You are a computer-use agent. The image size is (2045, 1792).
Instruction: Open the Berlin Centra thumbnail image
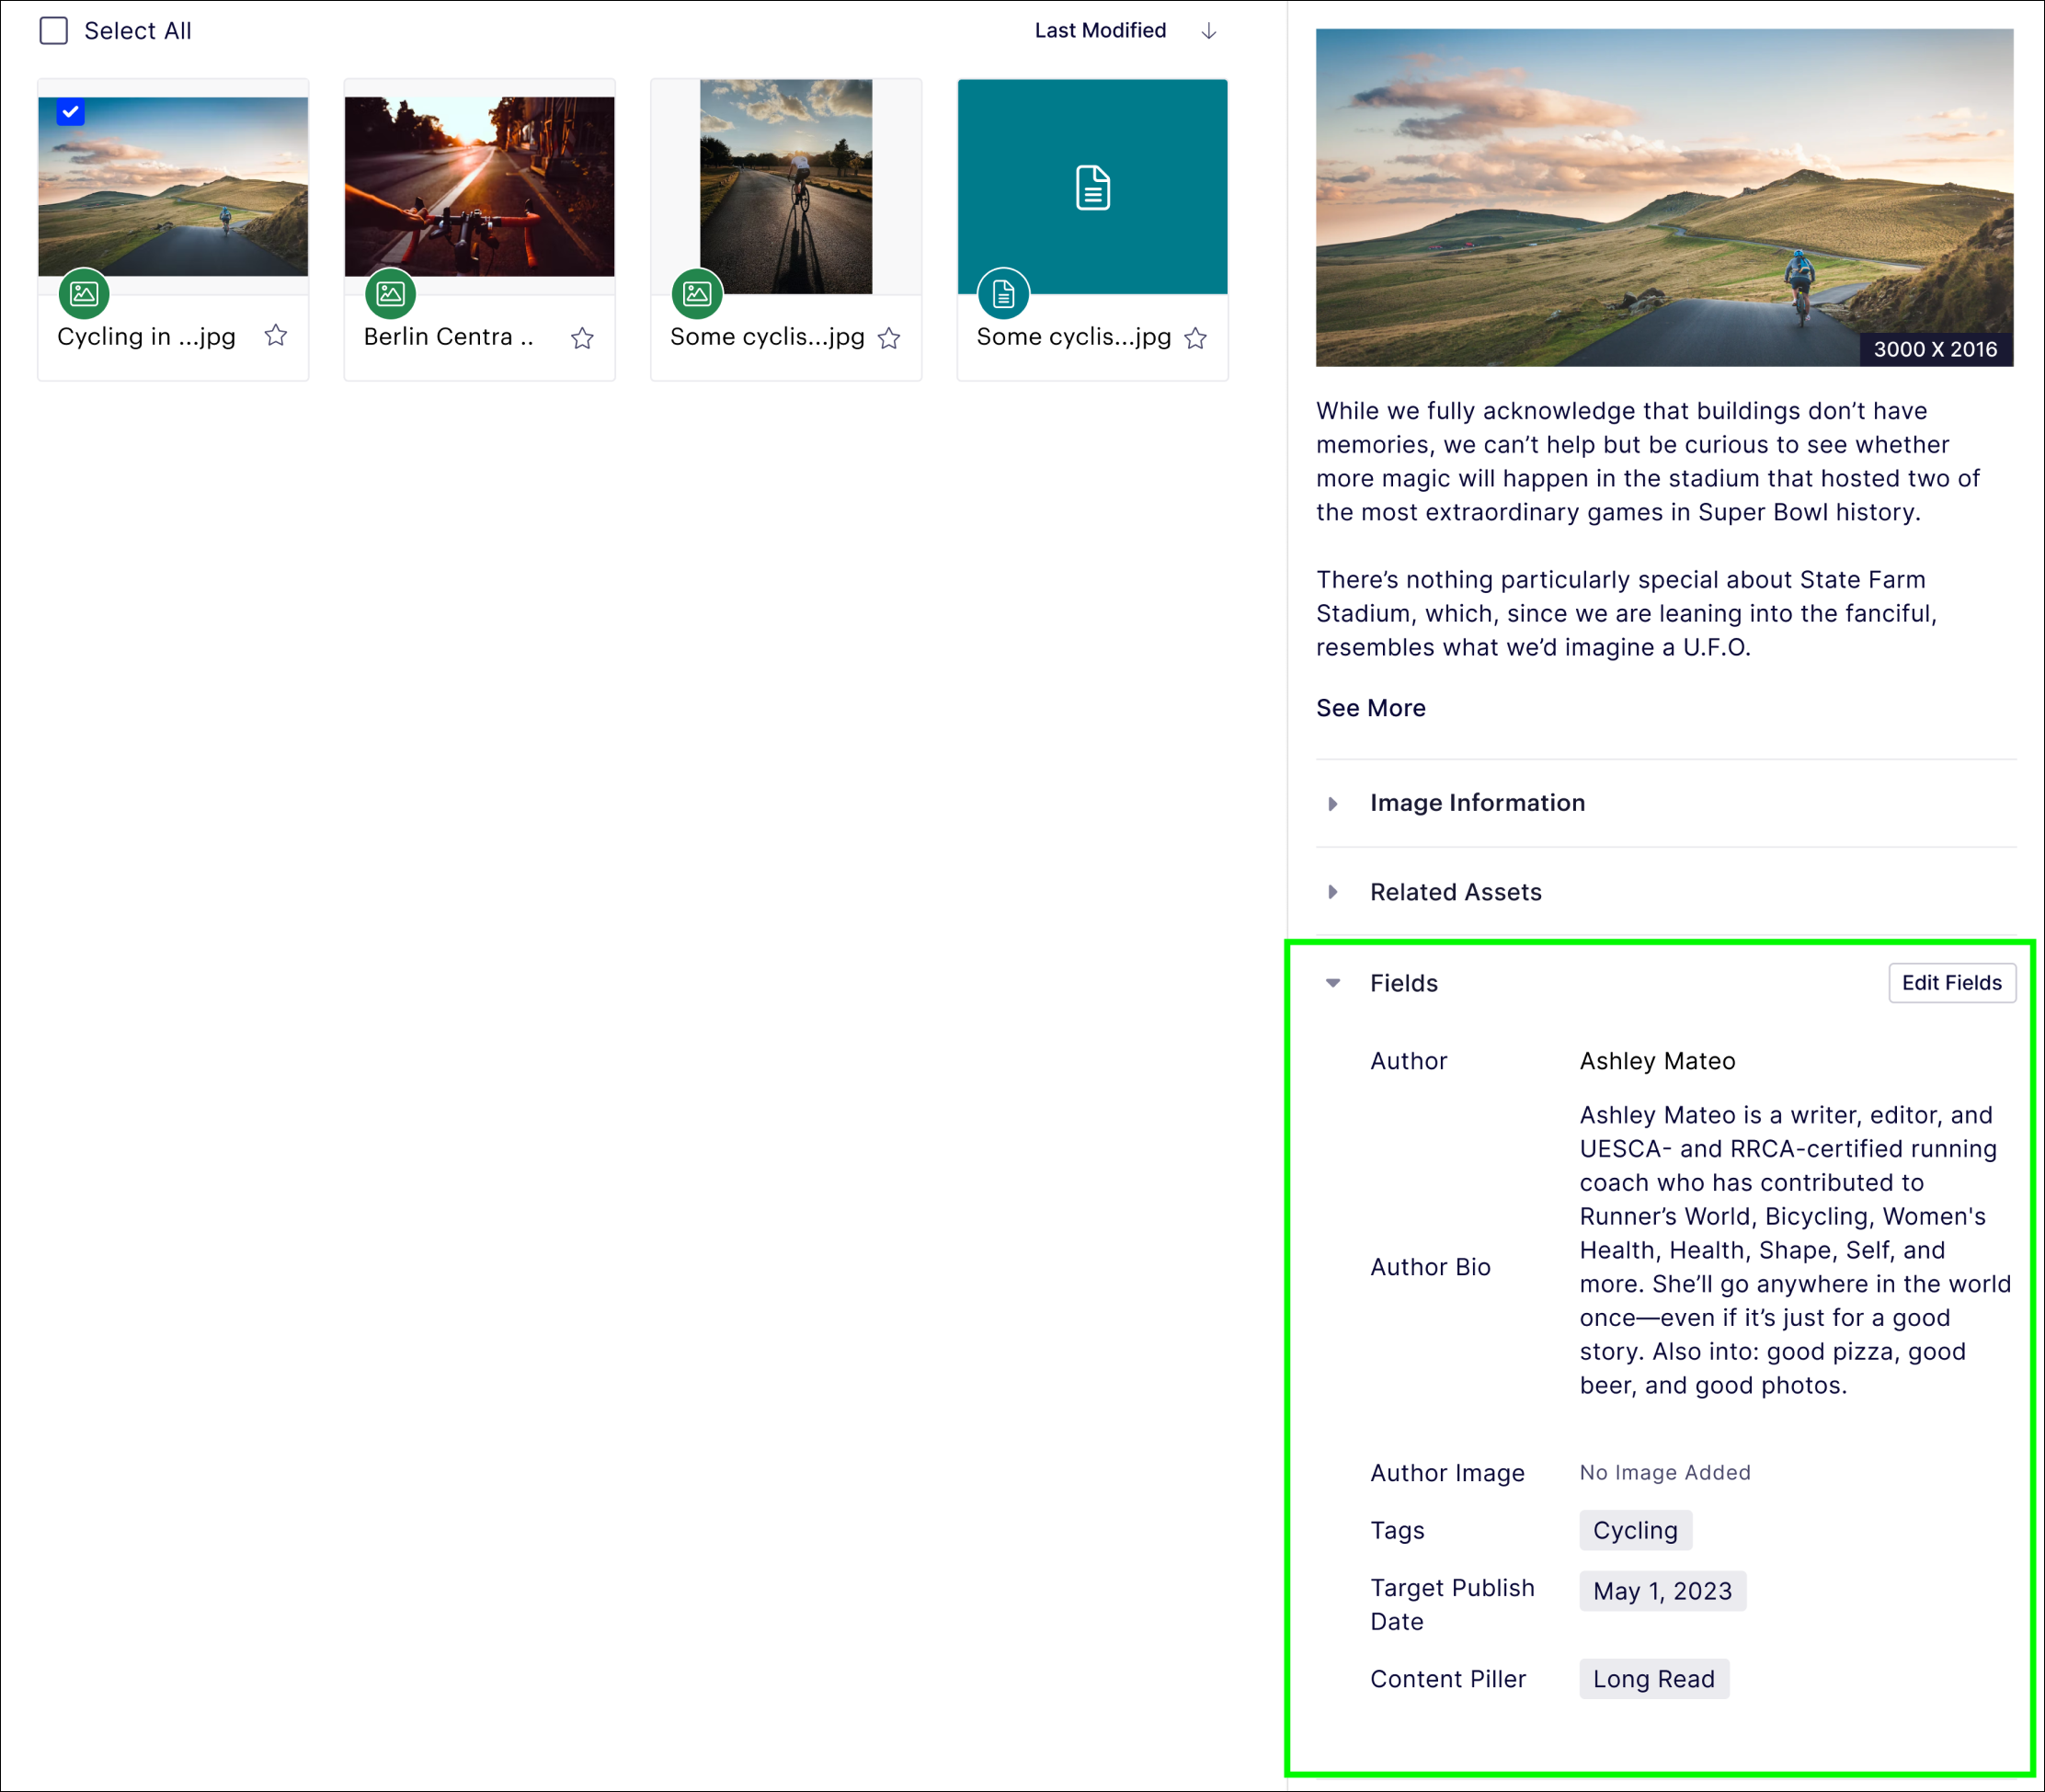point(479,186)
